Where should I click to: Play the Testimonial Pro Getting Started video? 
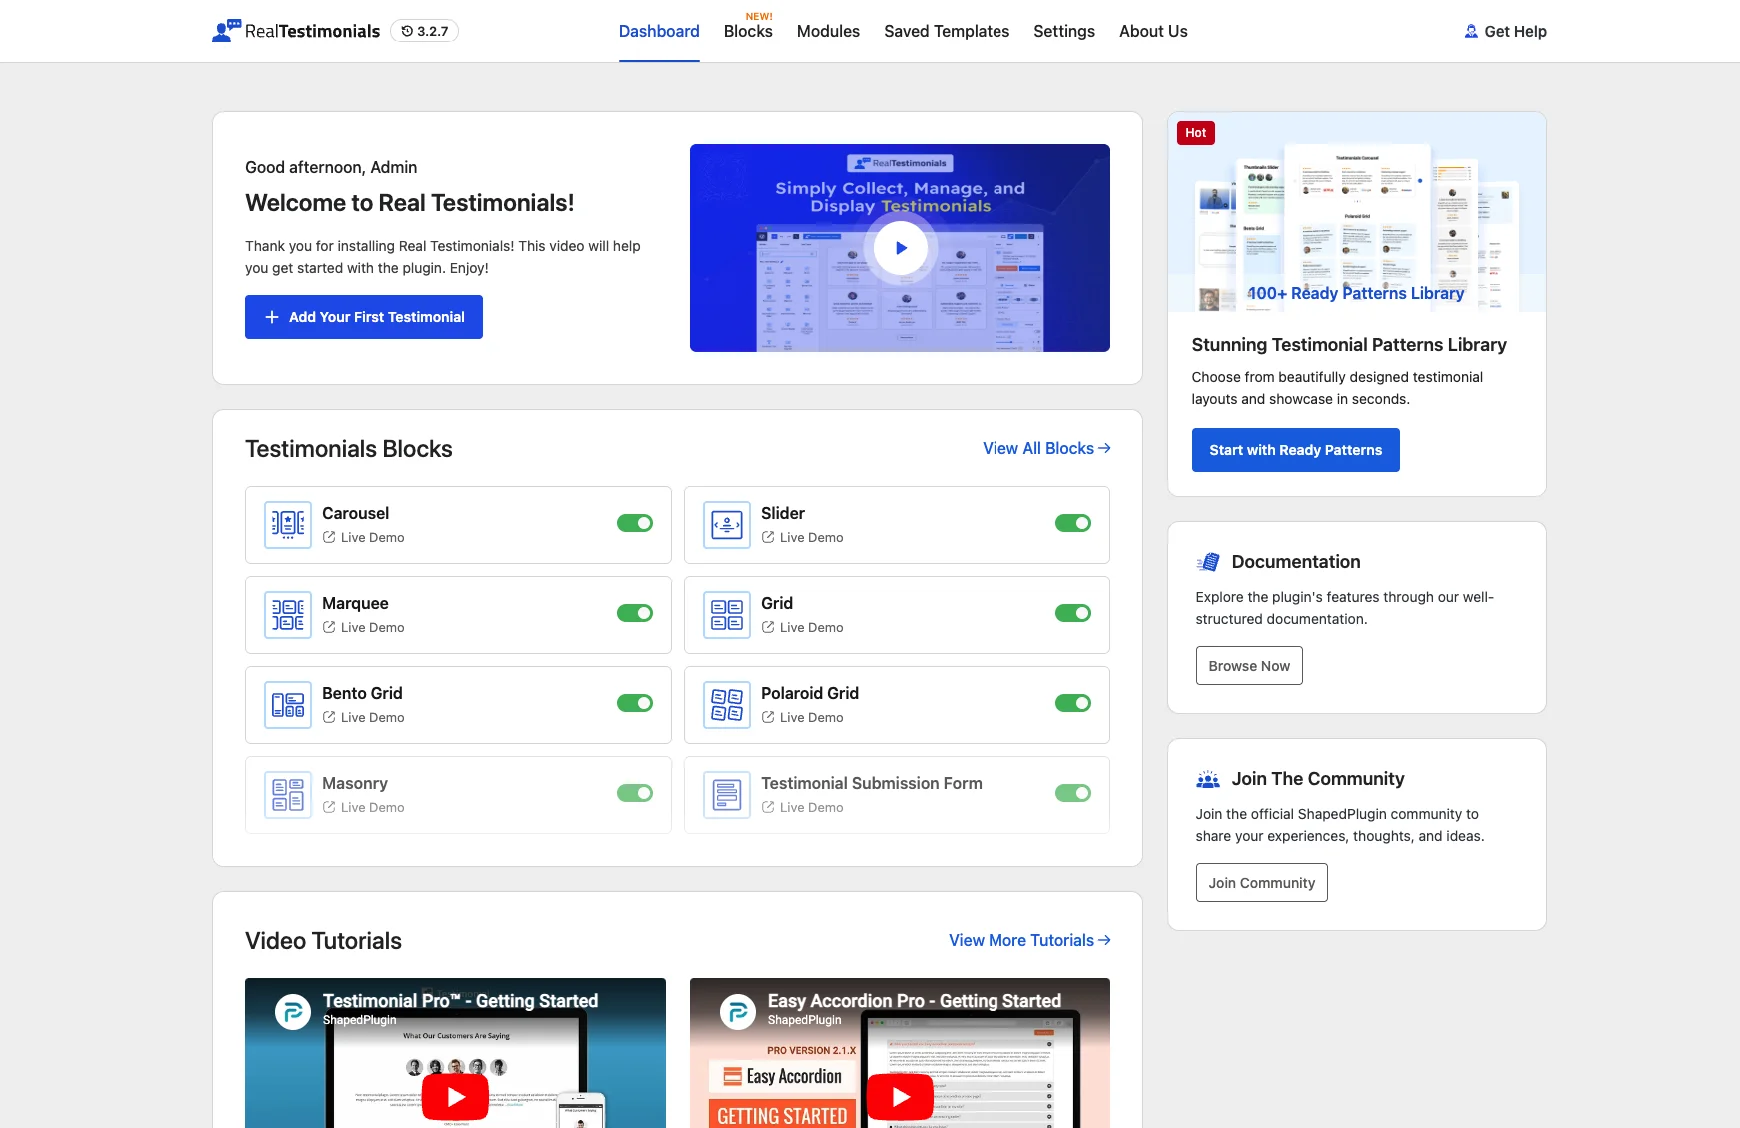pos(455,1097)
